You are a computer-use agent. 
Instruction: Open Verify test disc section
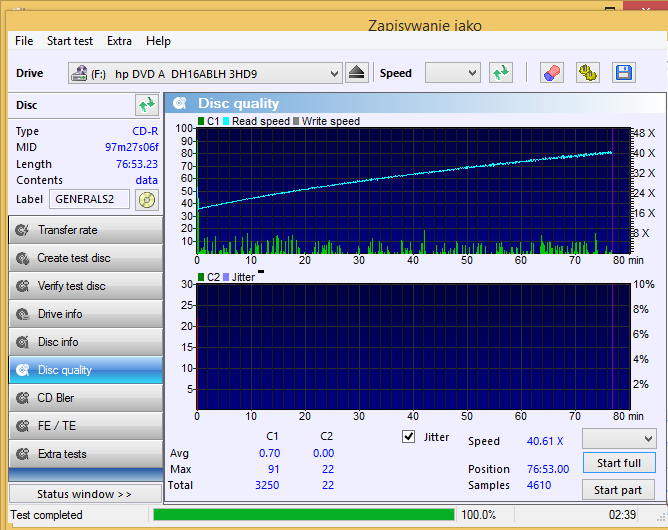pos(86,286)
